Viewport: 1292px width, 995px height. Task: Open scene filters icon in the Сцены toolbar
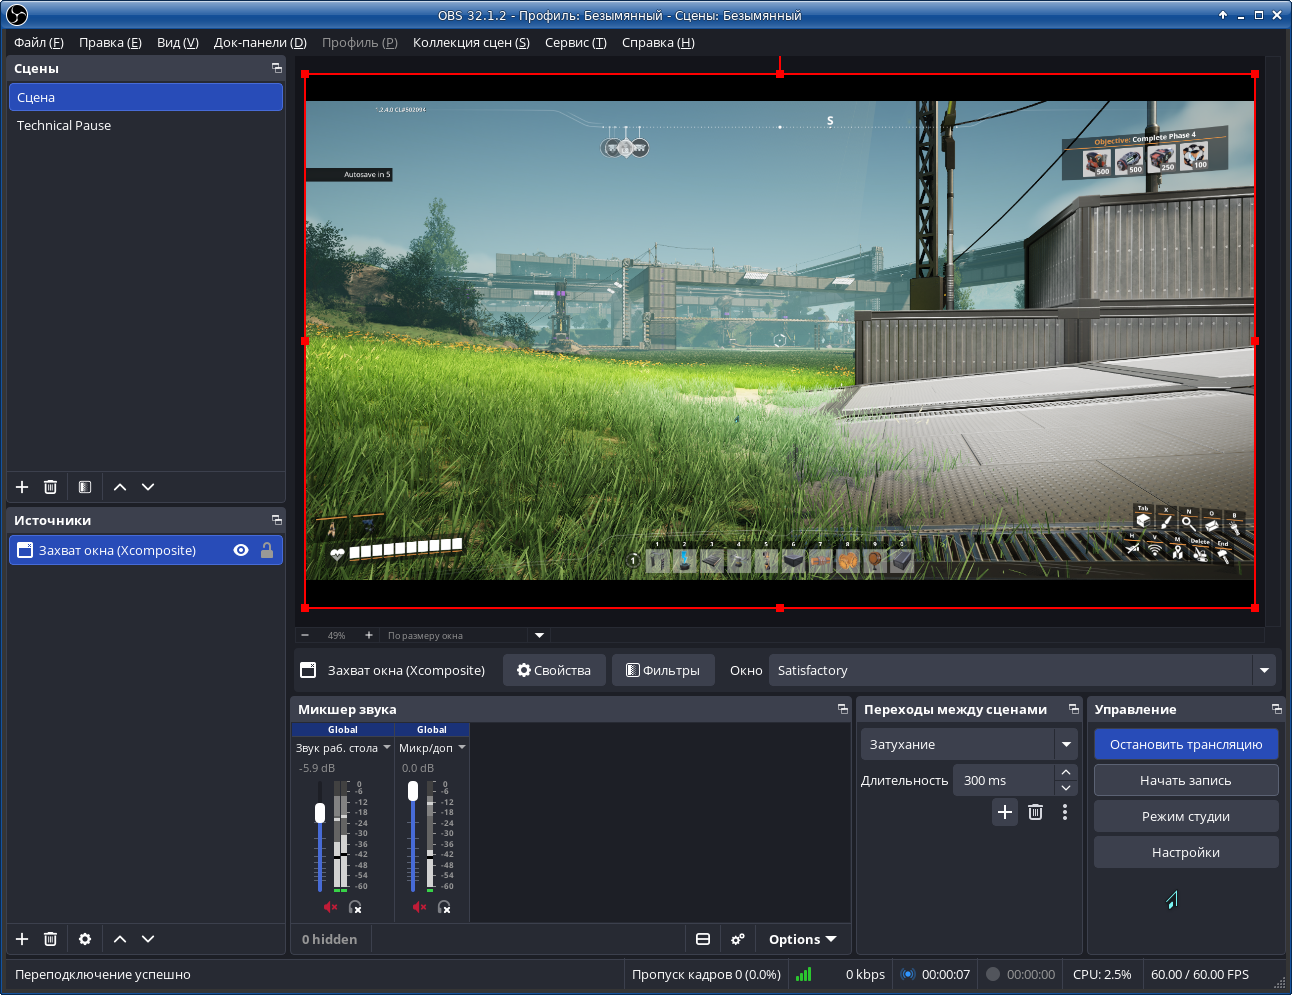pos(85,487)
